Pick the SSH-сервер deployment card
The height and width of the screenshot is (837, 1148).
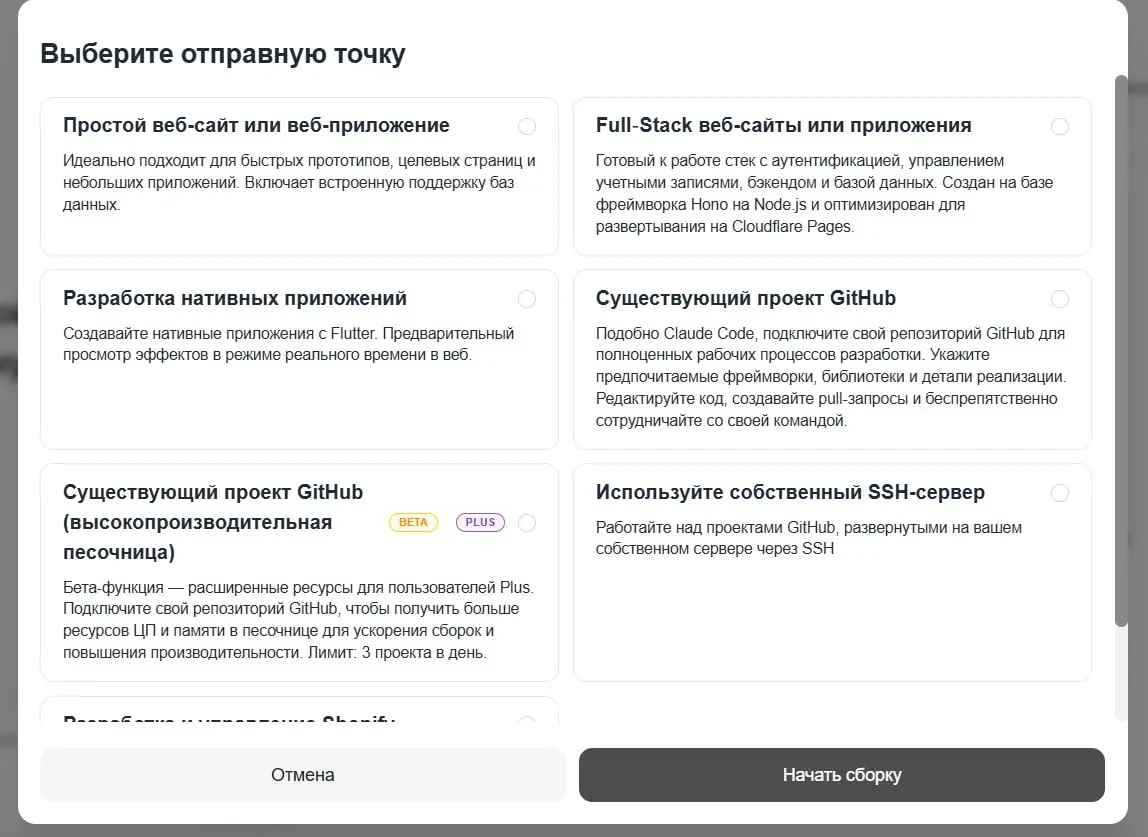point(832,570)
